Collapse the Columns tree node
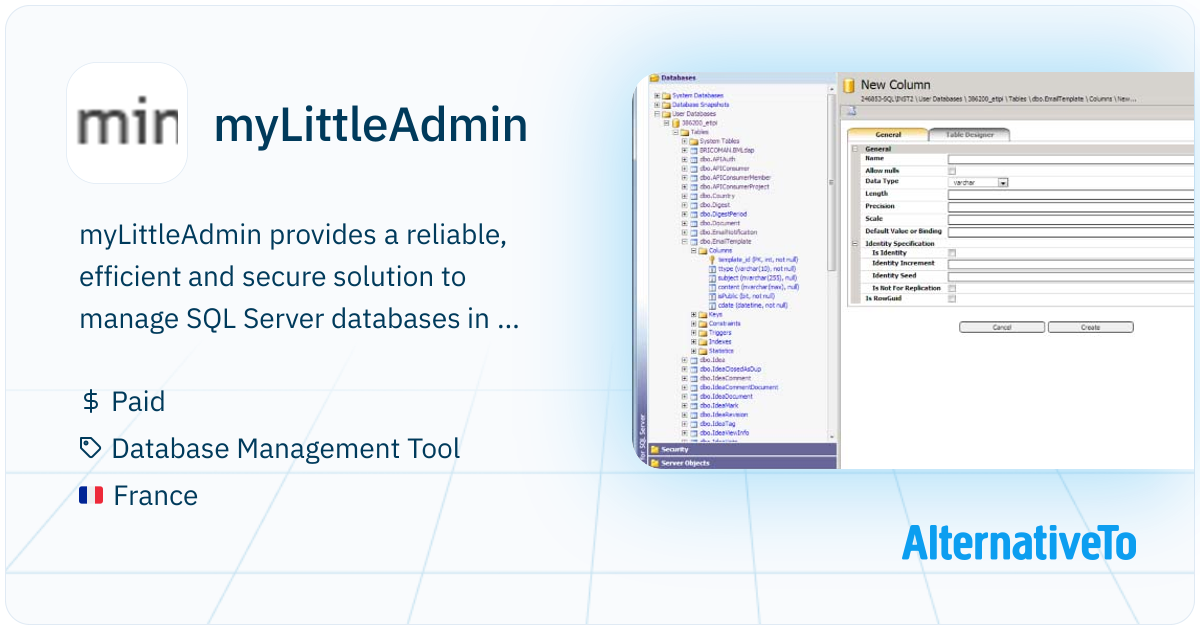1200x630 pixels. 693,250
